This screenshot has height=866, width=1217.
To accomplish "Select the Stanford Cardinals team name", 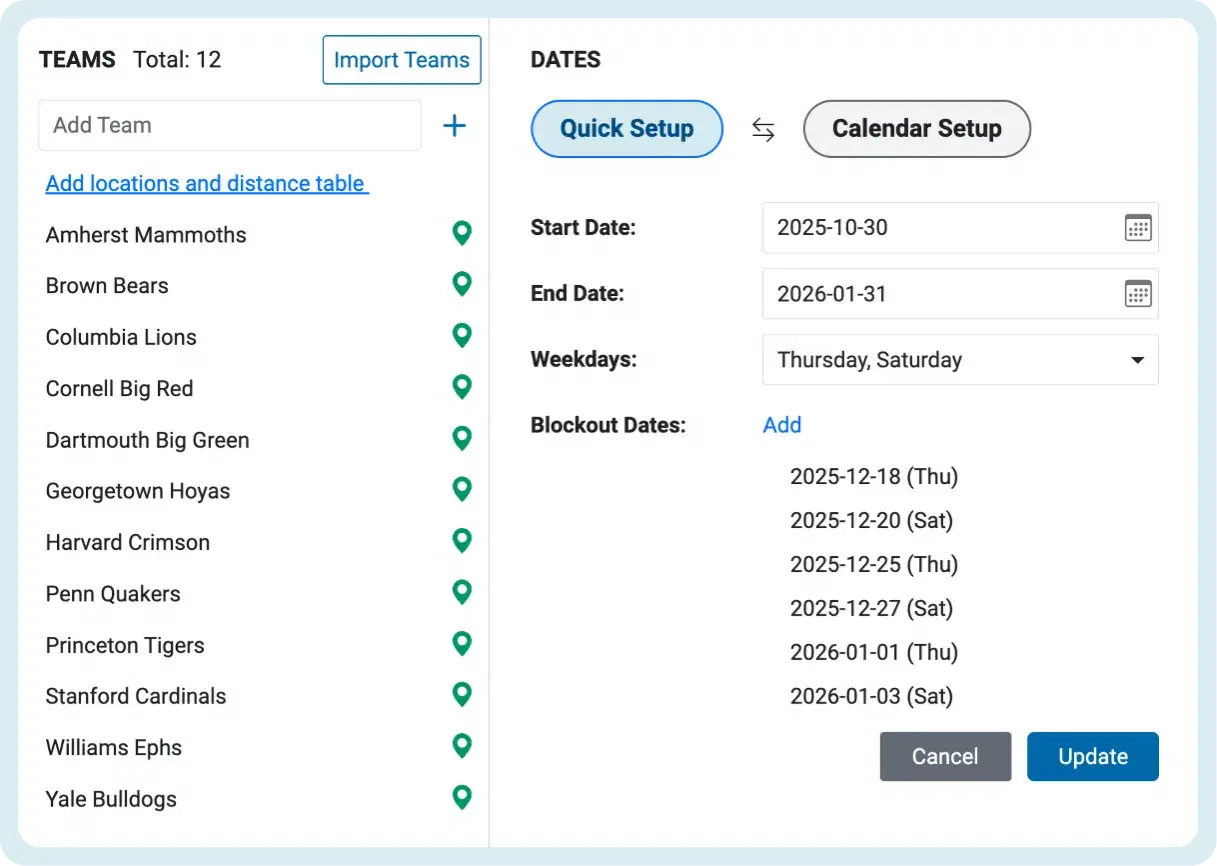I will 136,696.
